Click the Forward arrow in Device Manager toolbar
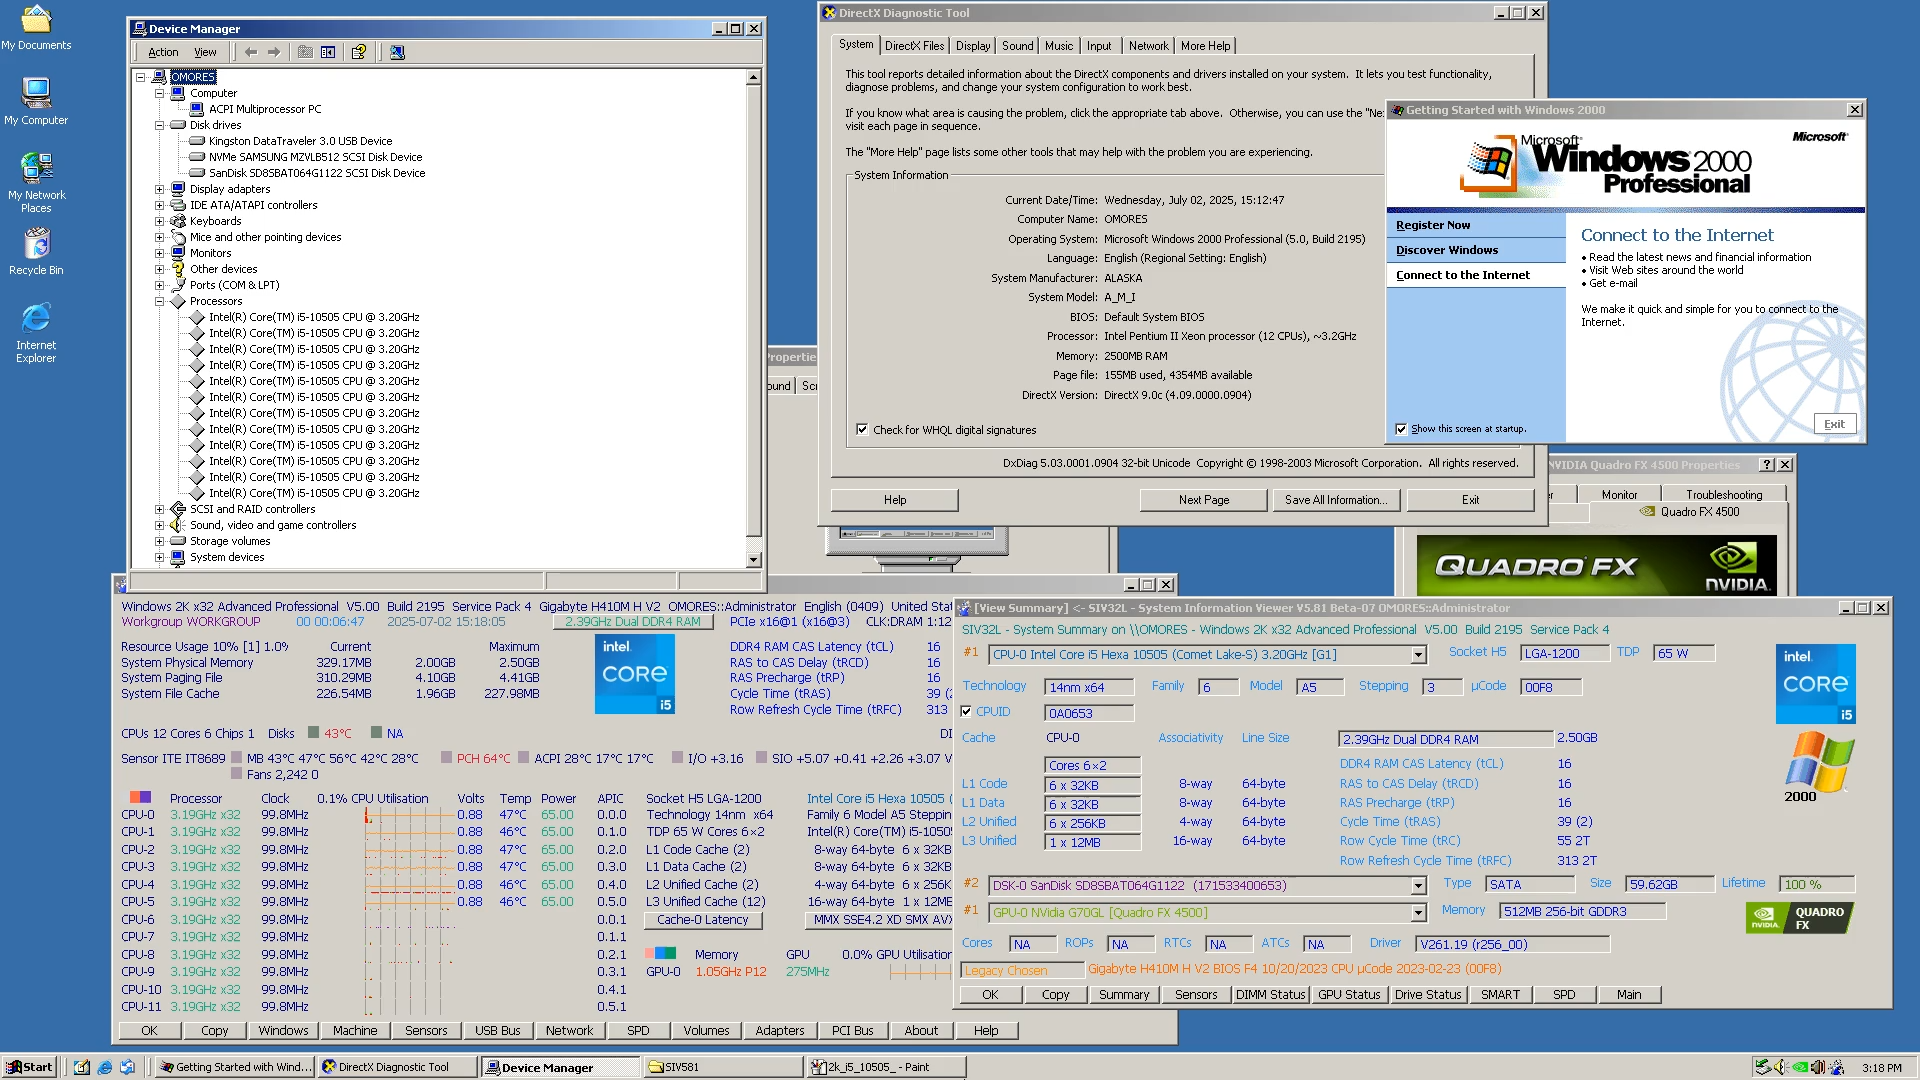Image resolution: width=1920 pixels, height=1080 pixels. click(274, 52)
